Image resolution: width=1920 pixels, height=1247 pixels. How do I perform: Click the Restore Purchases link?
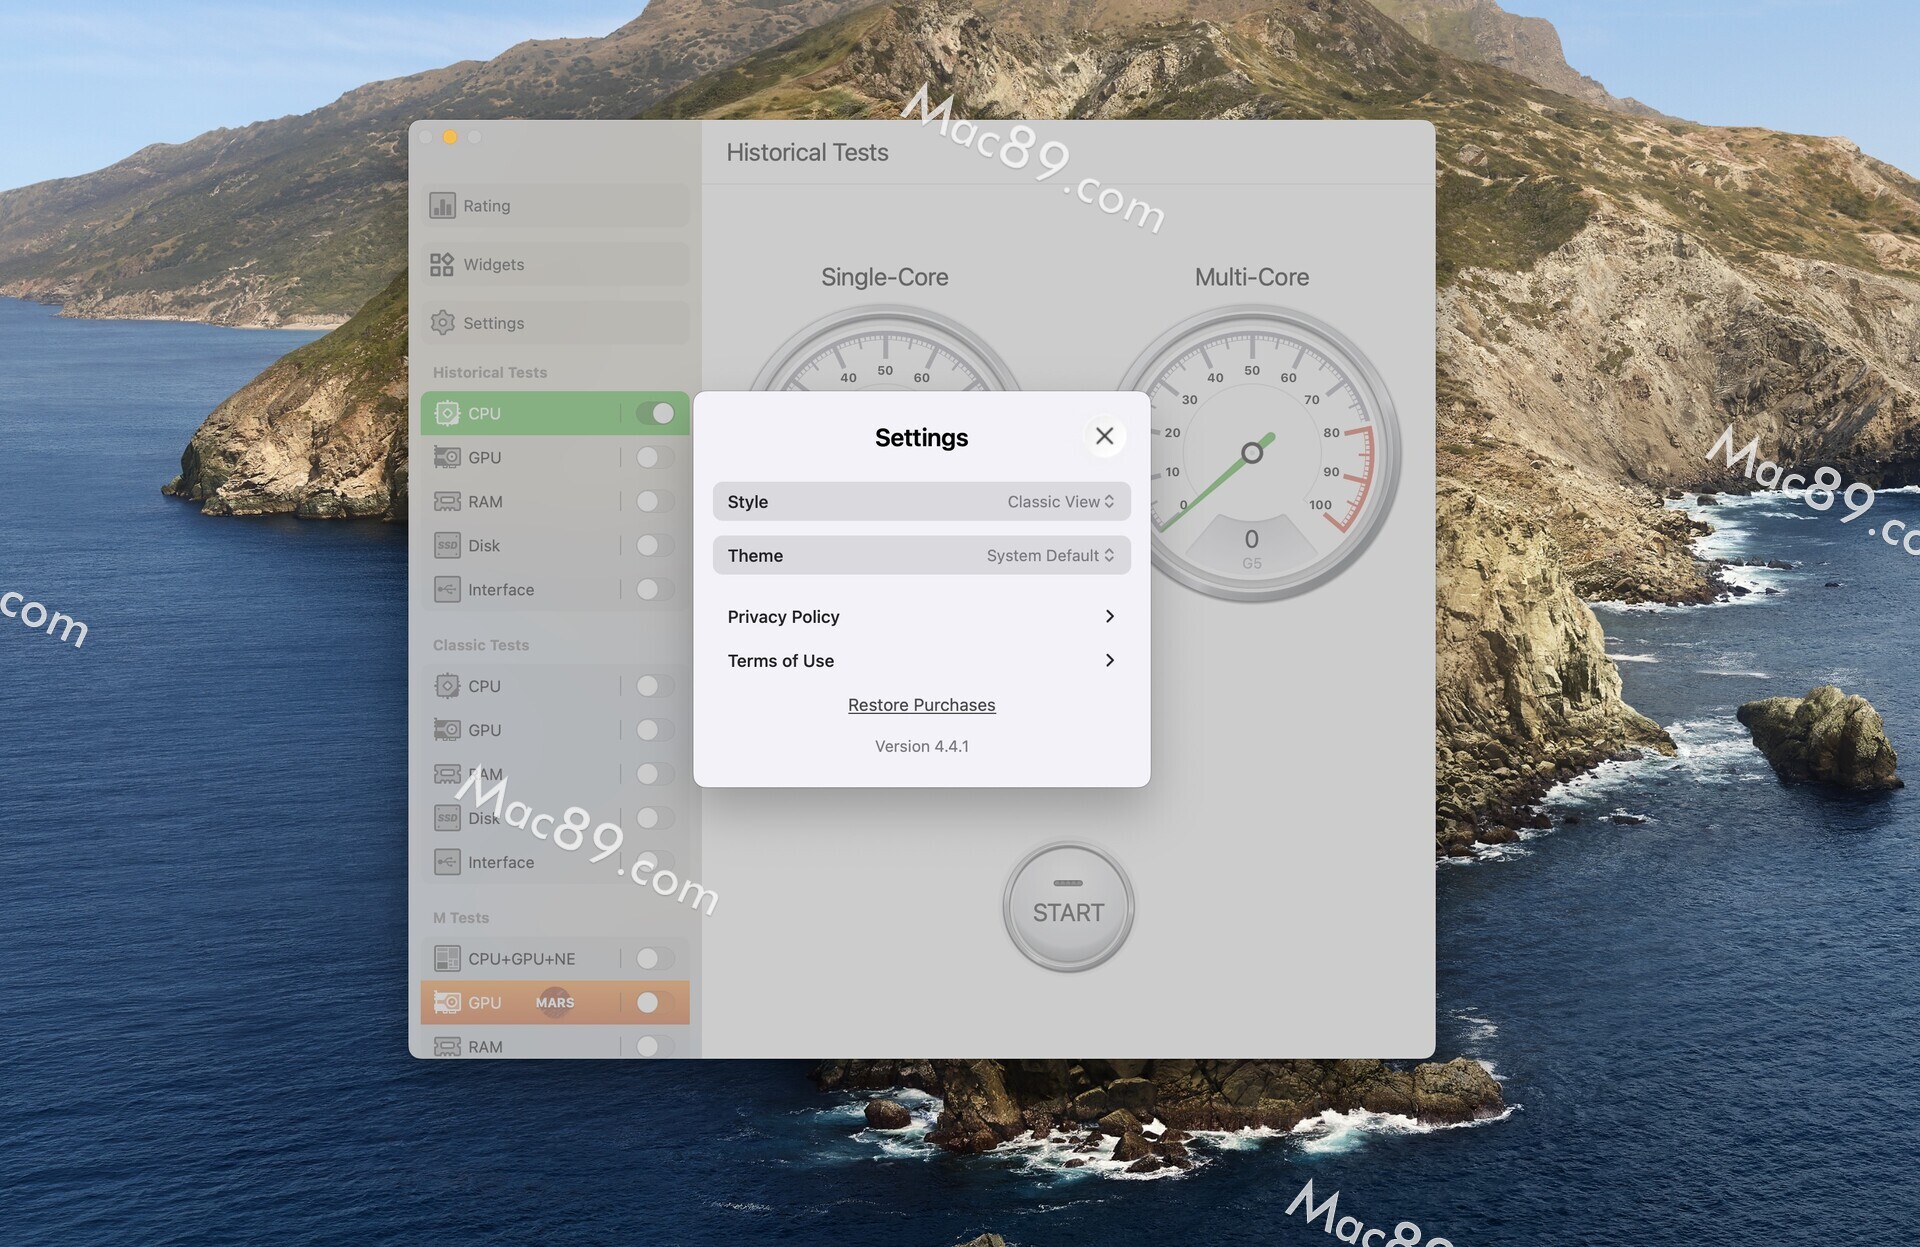pos(921,705)
